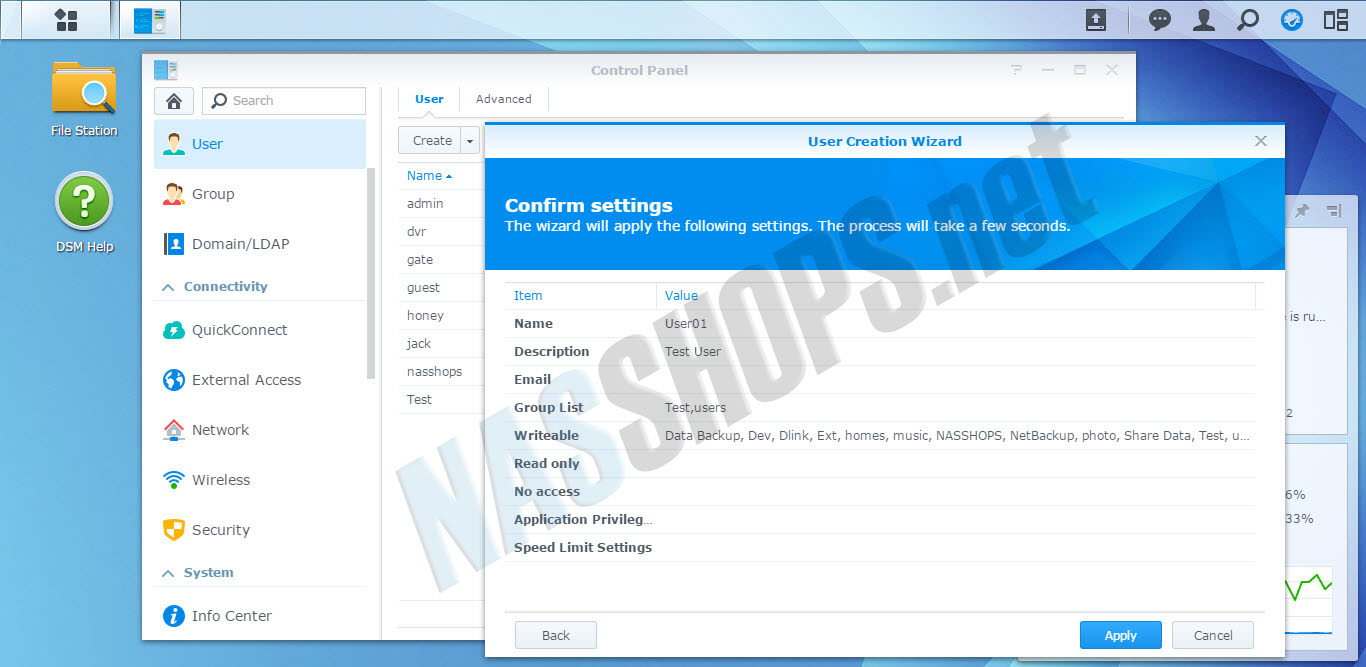1366x667 pixels.
Task: Open the user Options menu icon
Action: 1204,20
